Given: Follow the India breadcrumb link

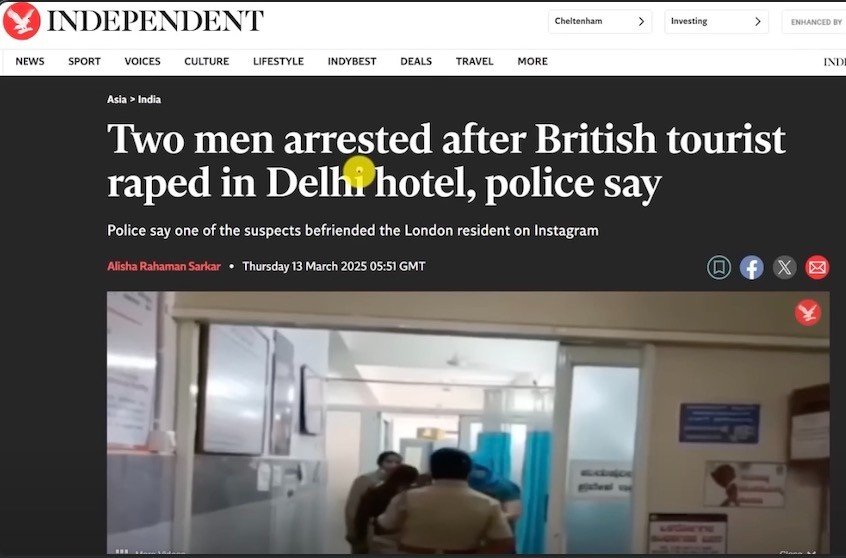Looking at the screenshot, I should click(x=149, y=99).
